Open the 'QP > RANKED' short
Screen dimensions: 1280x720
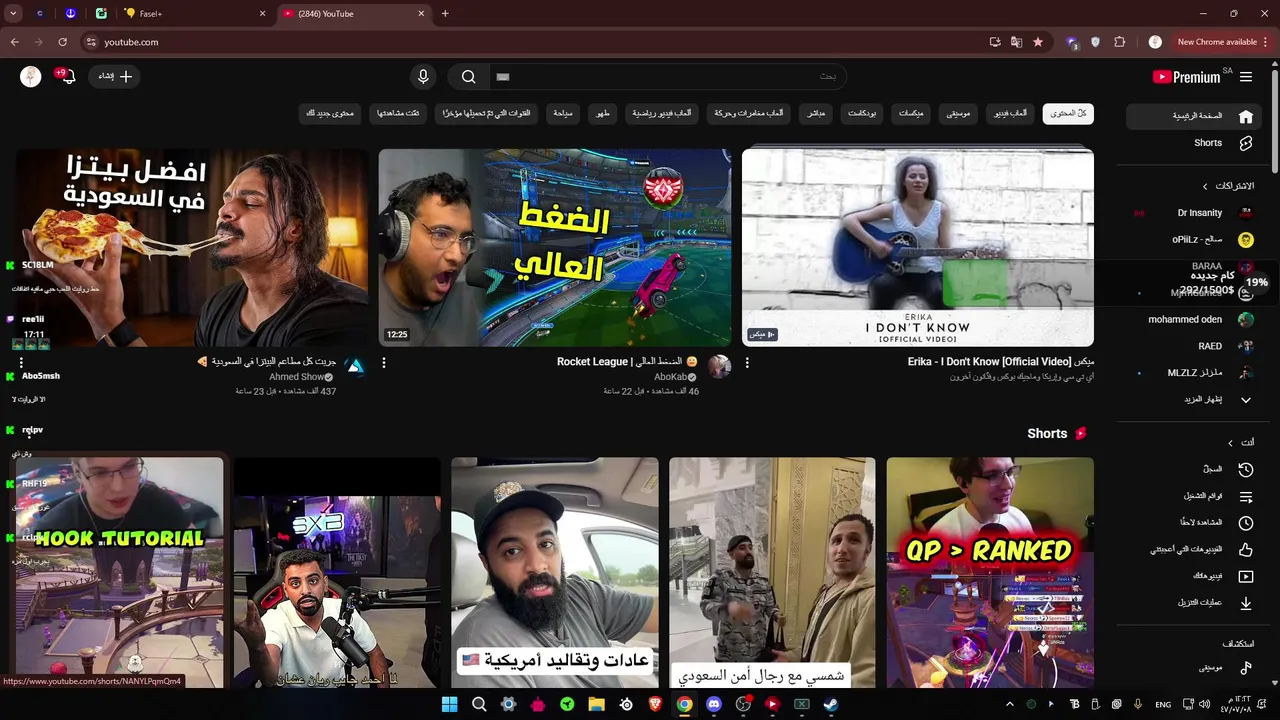pos(990,572)
